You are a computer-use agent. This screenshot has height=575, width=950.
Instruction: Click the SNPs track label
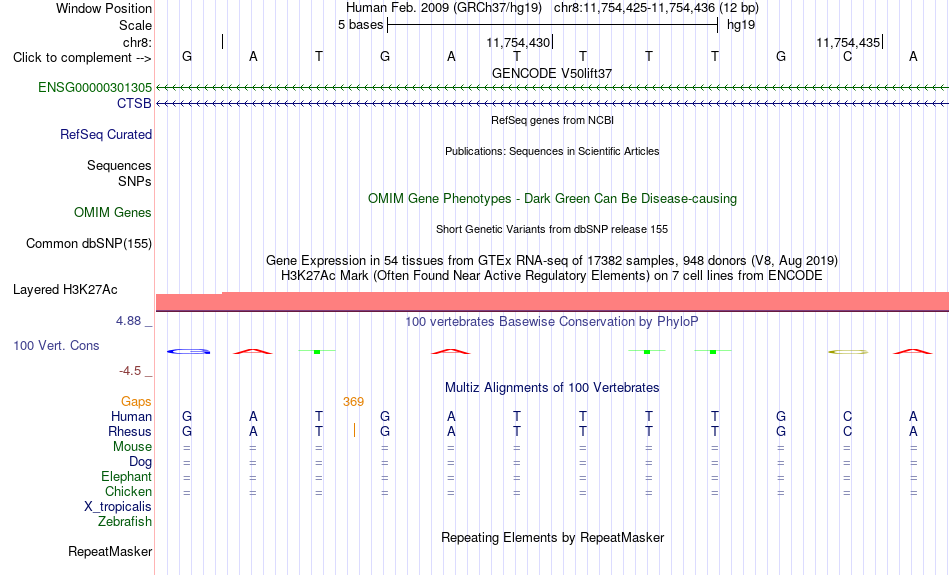(x=135, y=181)
